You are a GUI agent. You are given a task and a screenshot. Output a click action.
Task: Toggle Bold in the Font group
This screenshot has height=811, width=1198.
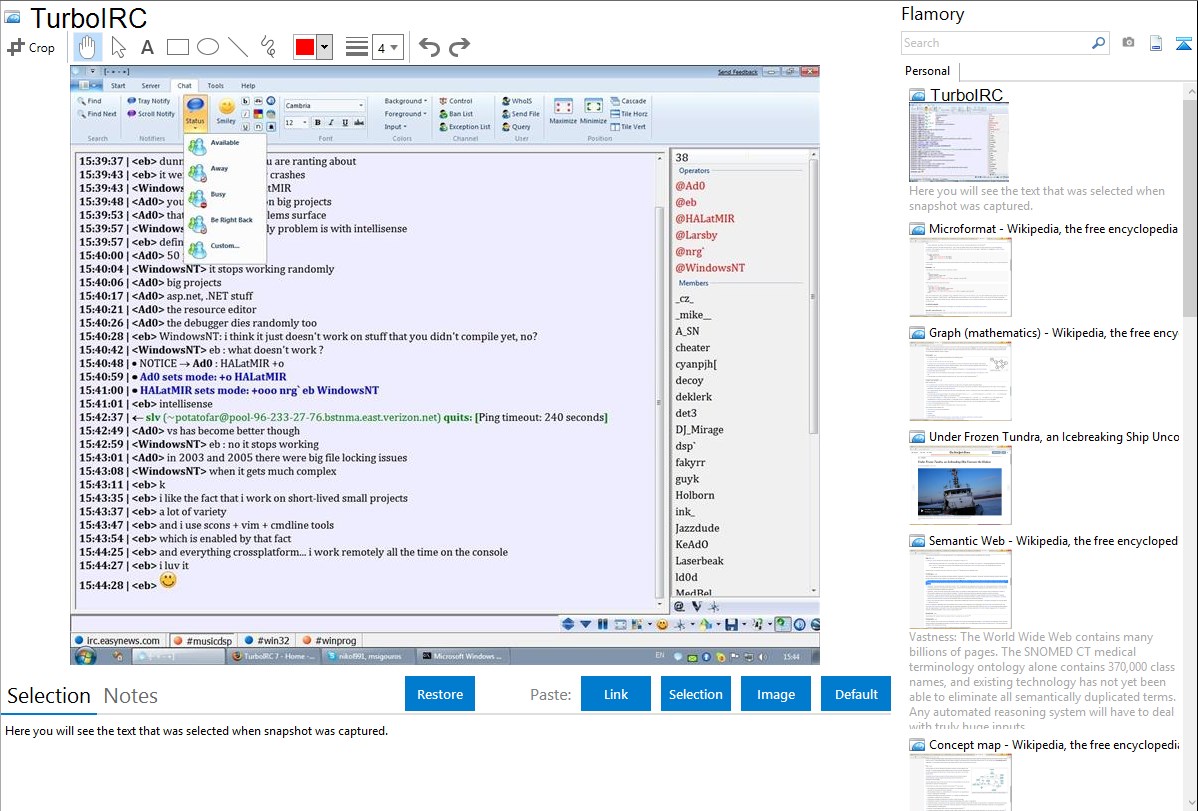point(318,122)
